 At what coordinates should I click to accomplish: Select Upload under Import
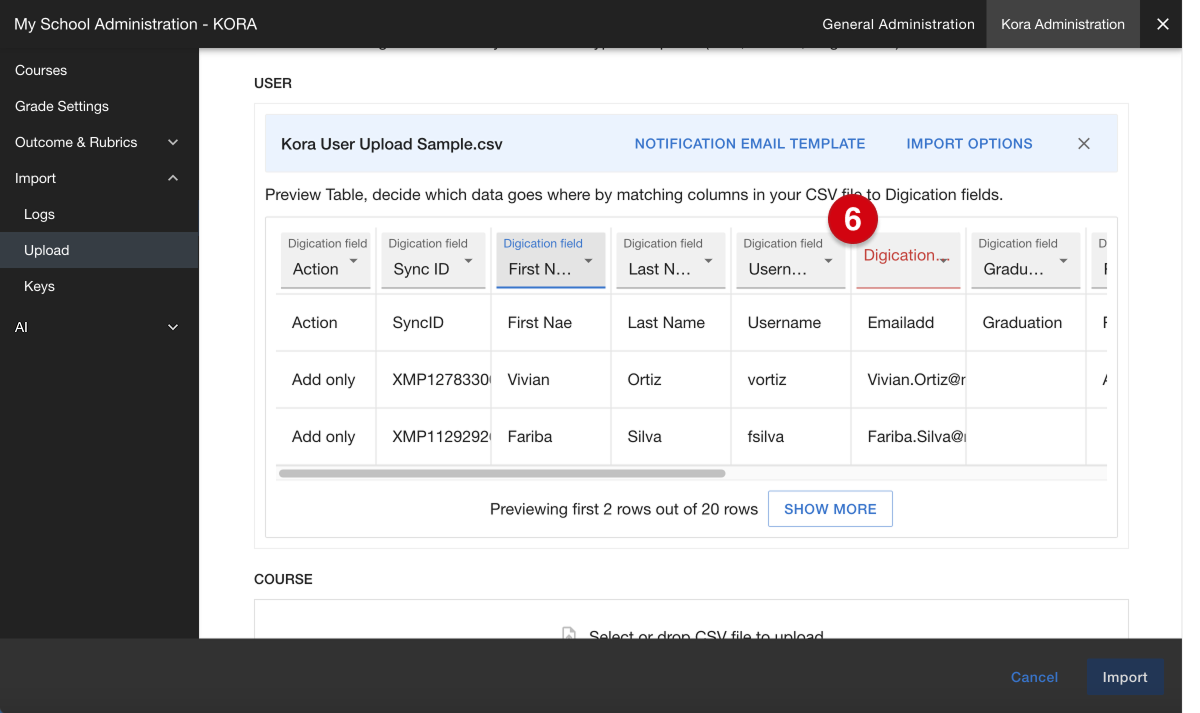[99, 250]
